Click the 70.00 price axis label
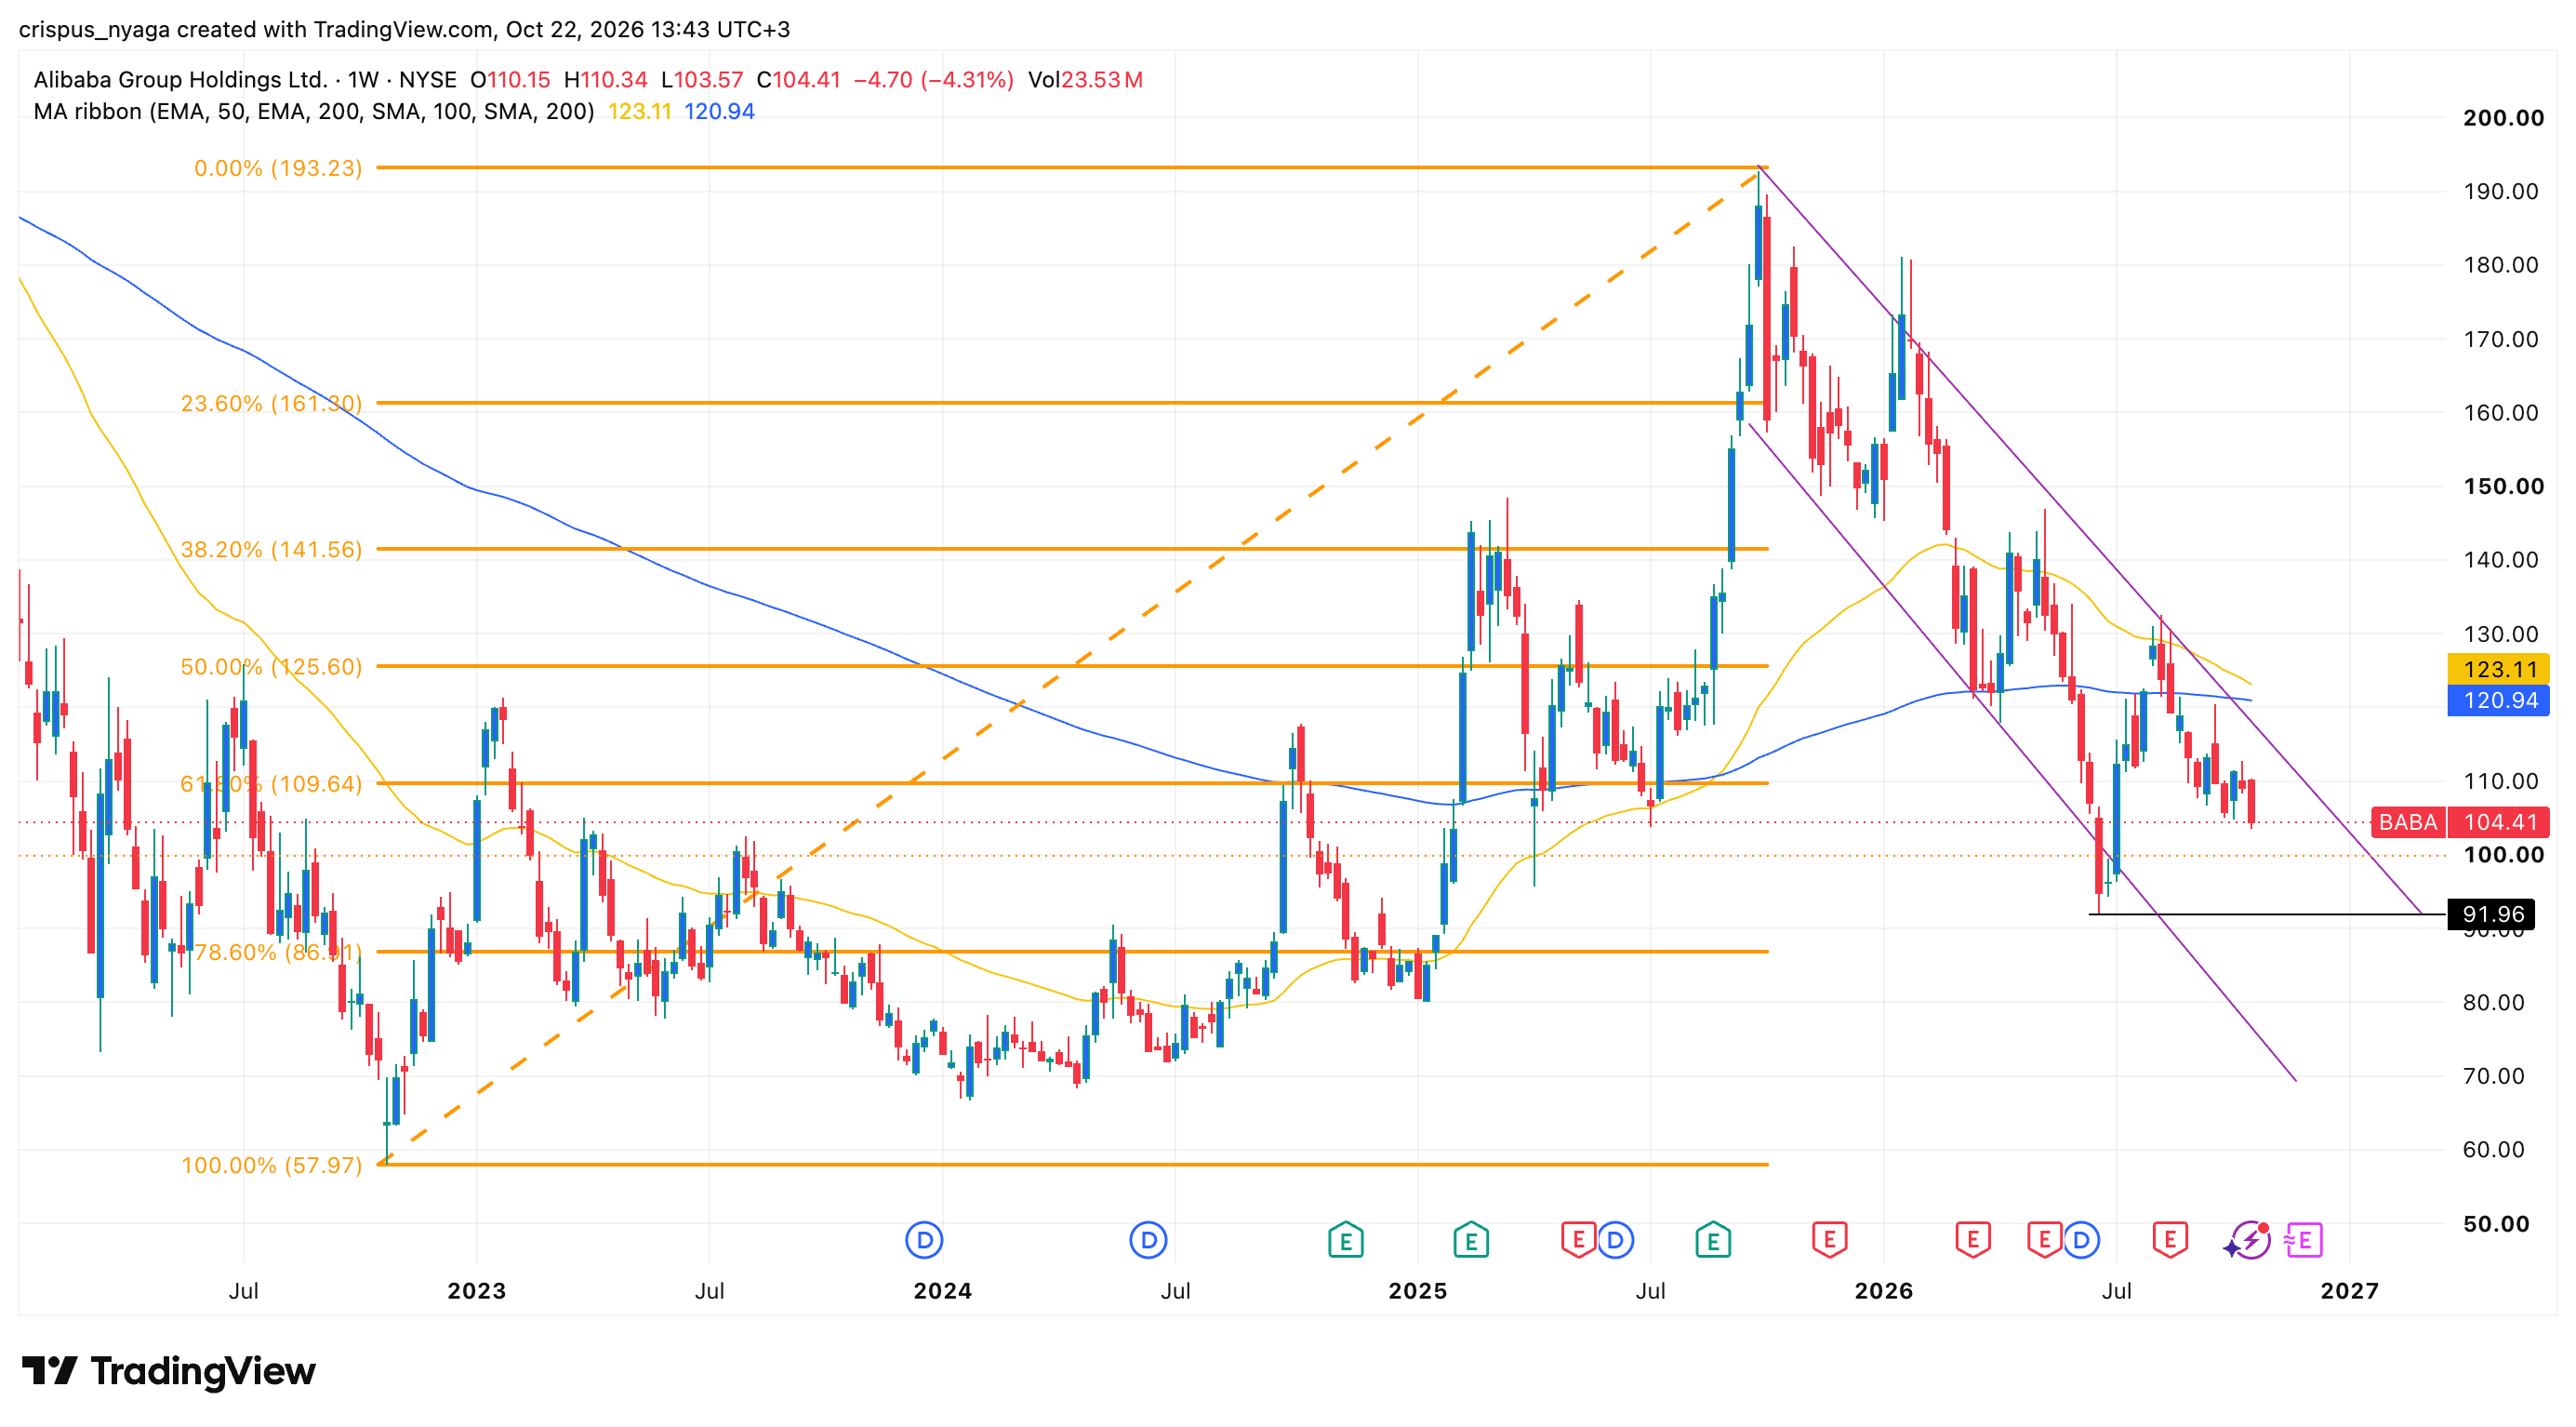Viewport: 2576px width, 1427px height. [x=2493, y=1076]
